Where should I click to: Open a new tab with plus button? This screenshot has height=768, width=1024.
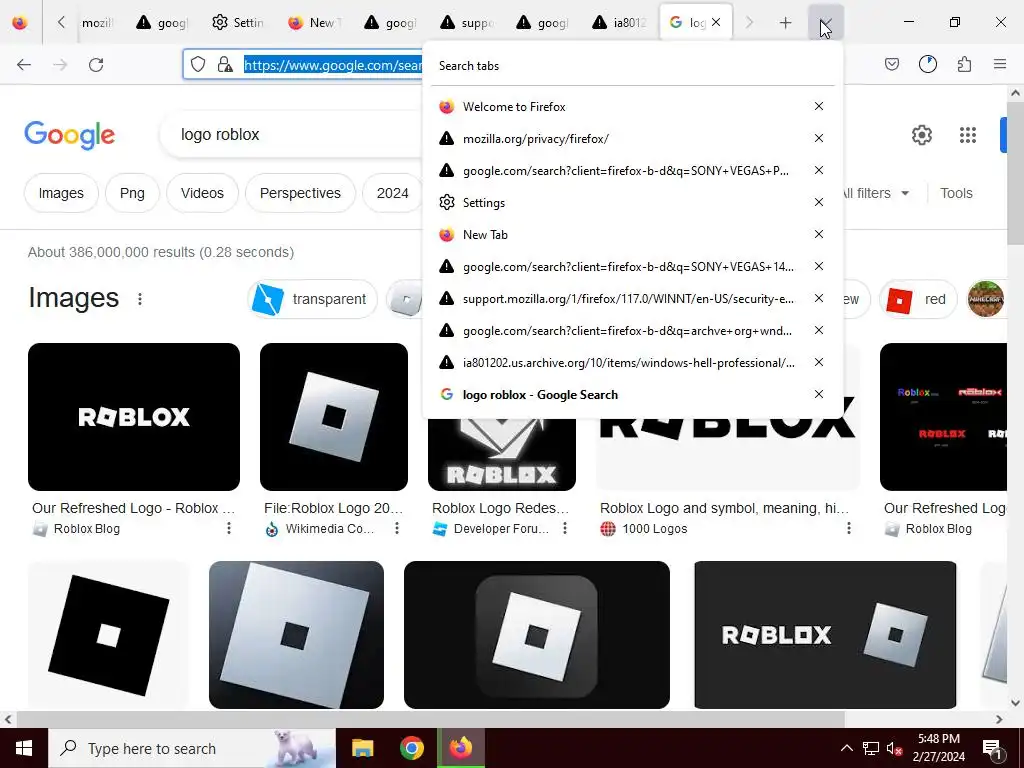(x=785, y=23)
